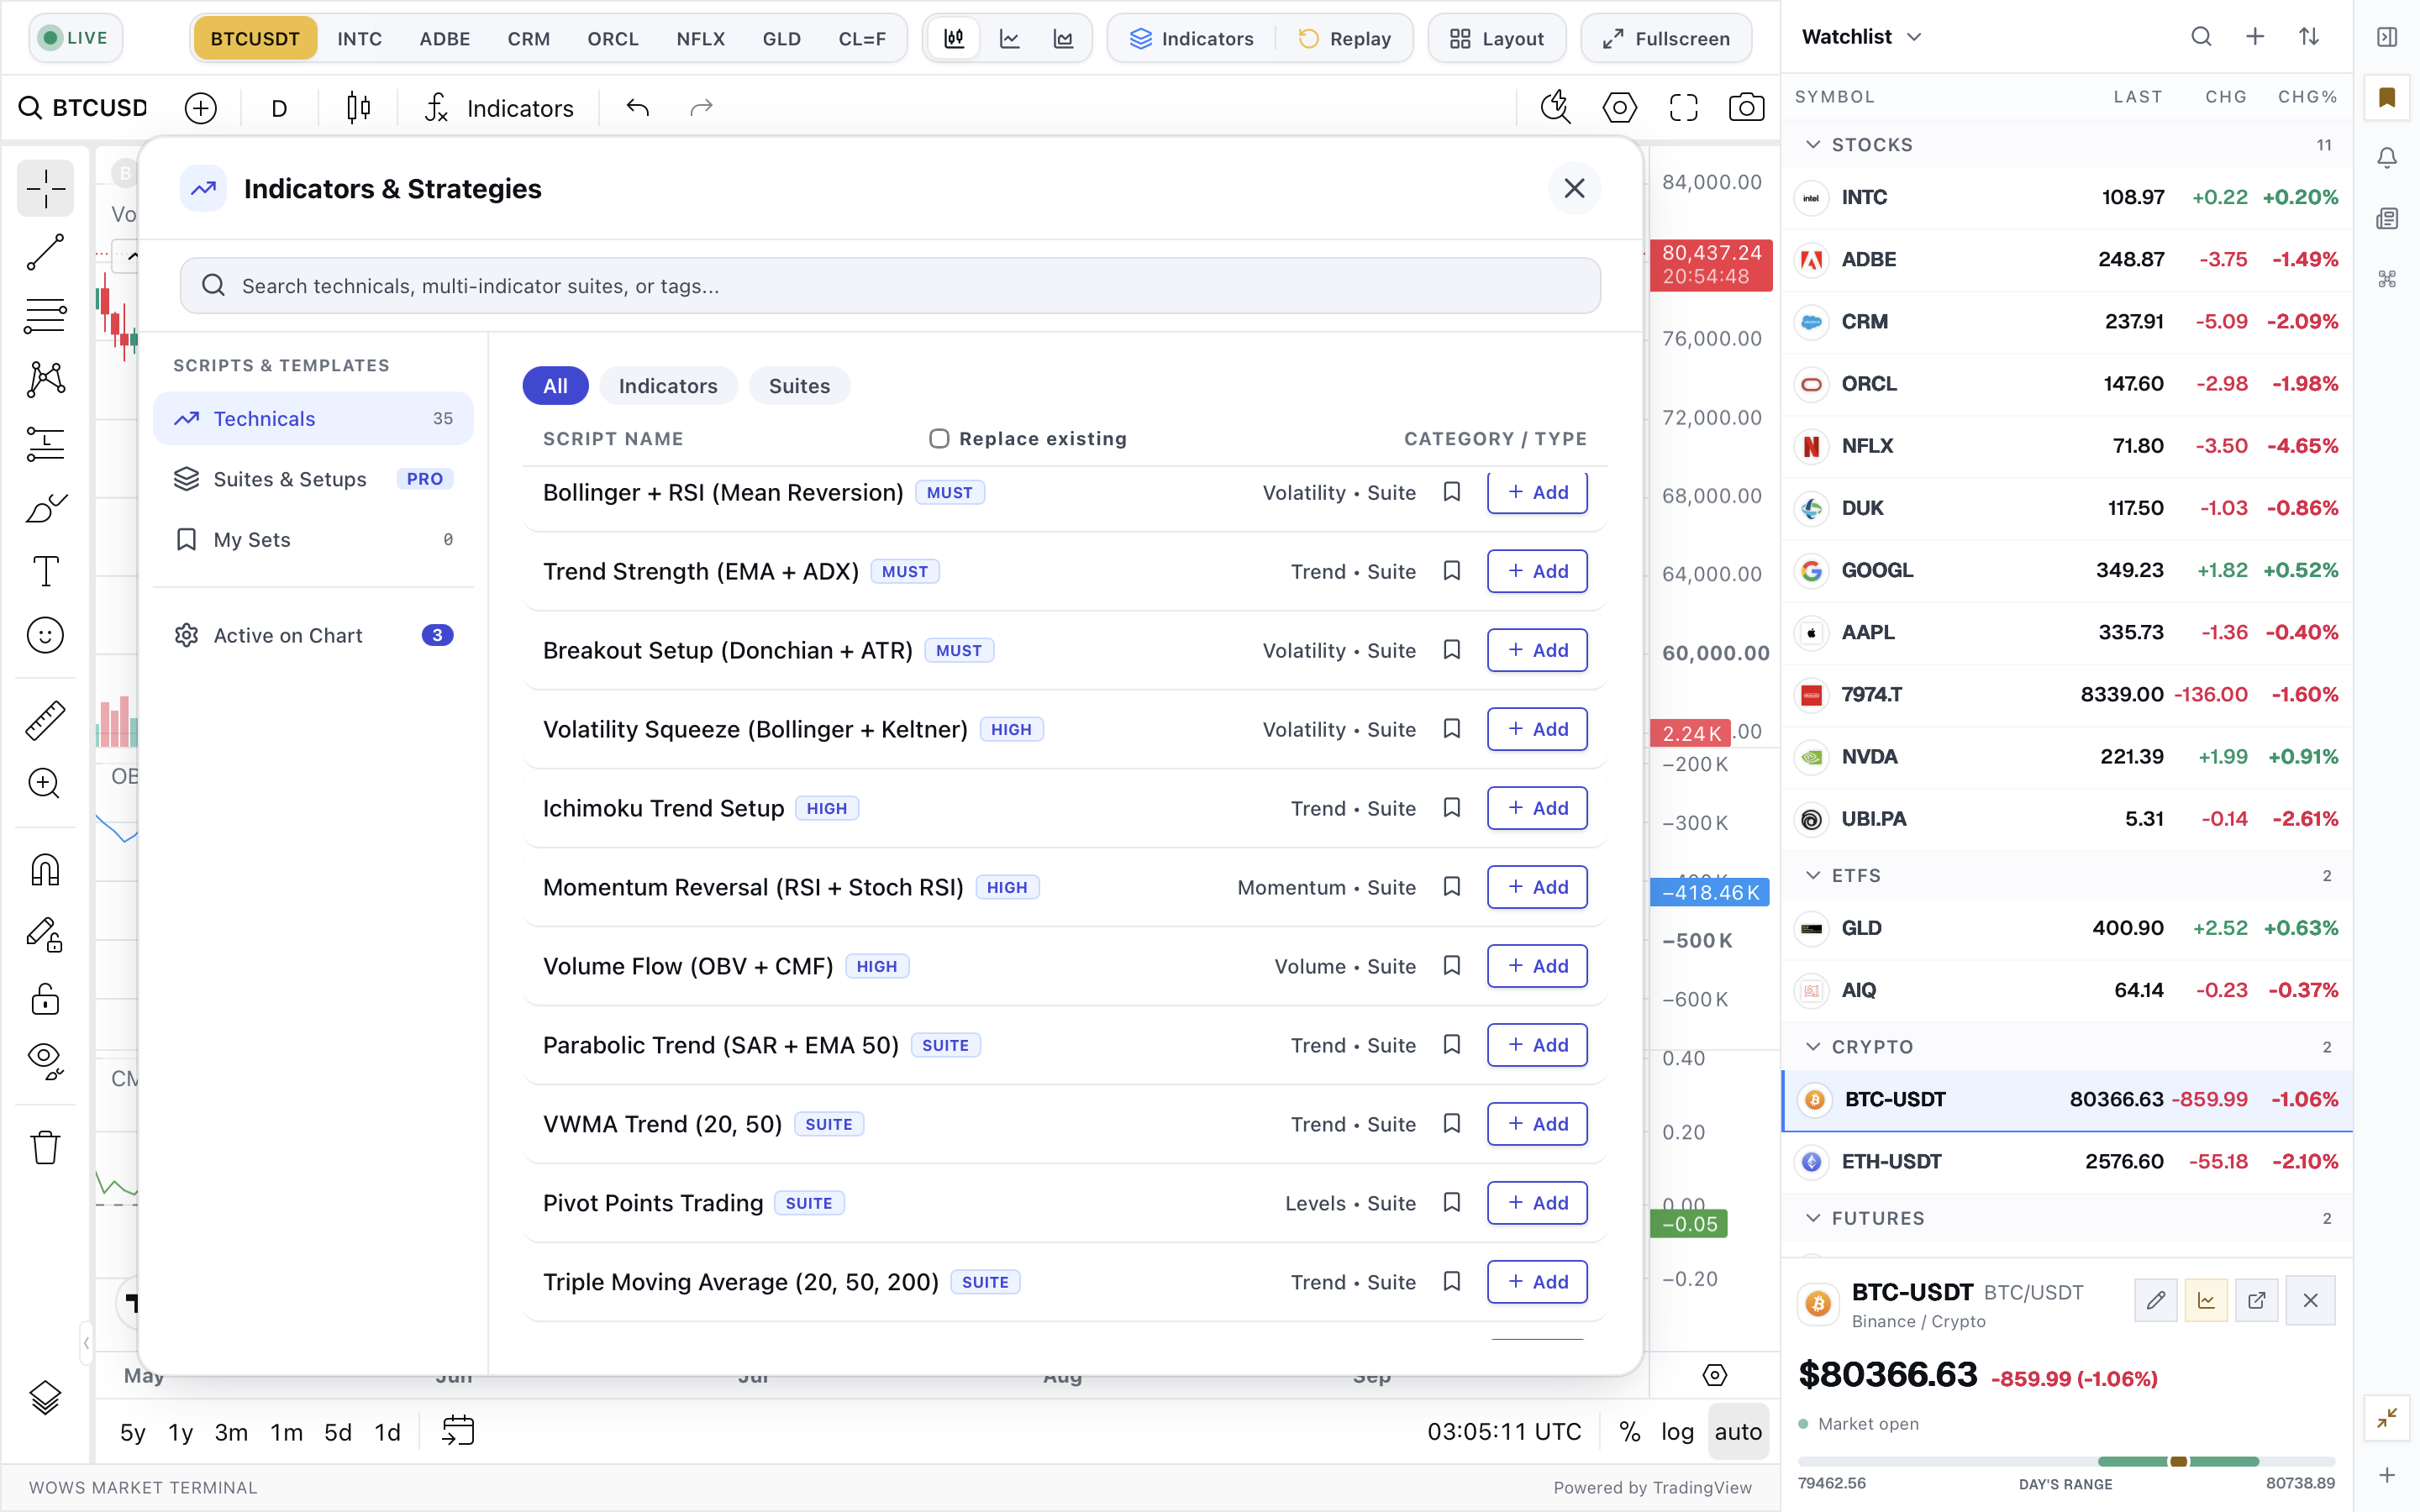This screenshot has width=2420, height=1512.
Task: Open the Suites & Setups category
Action: pyautogui.click(x=313, y=479)
